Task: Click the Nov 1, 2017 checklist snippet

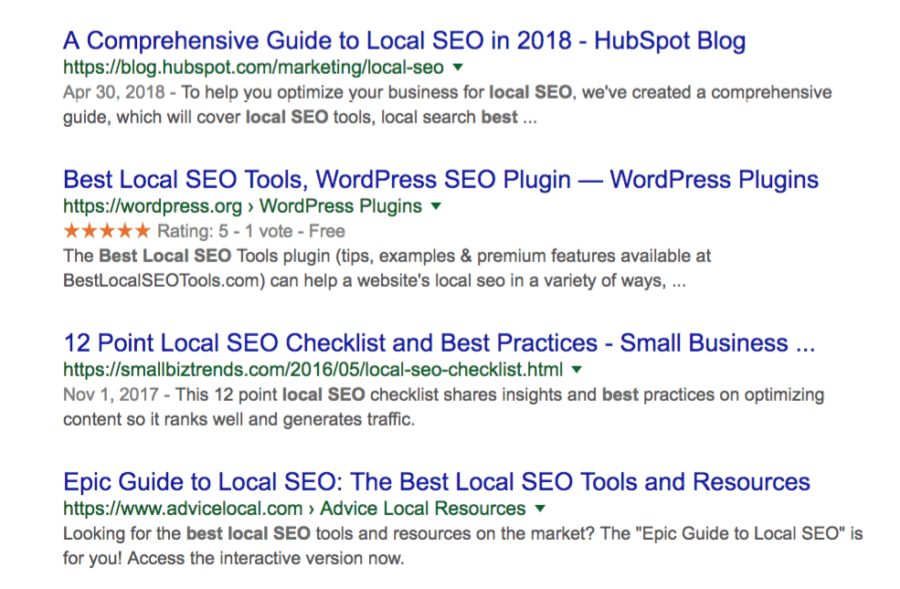Action: 443,407
